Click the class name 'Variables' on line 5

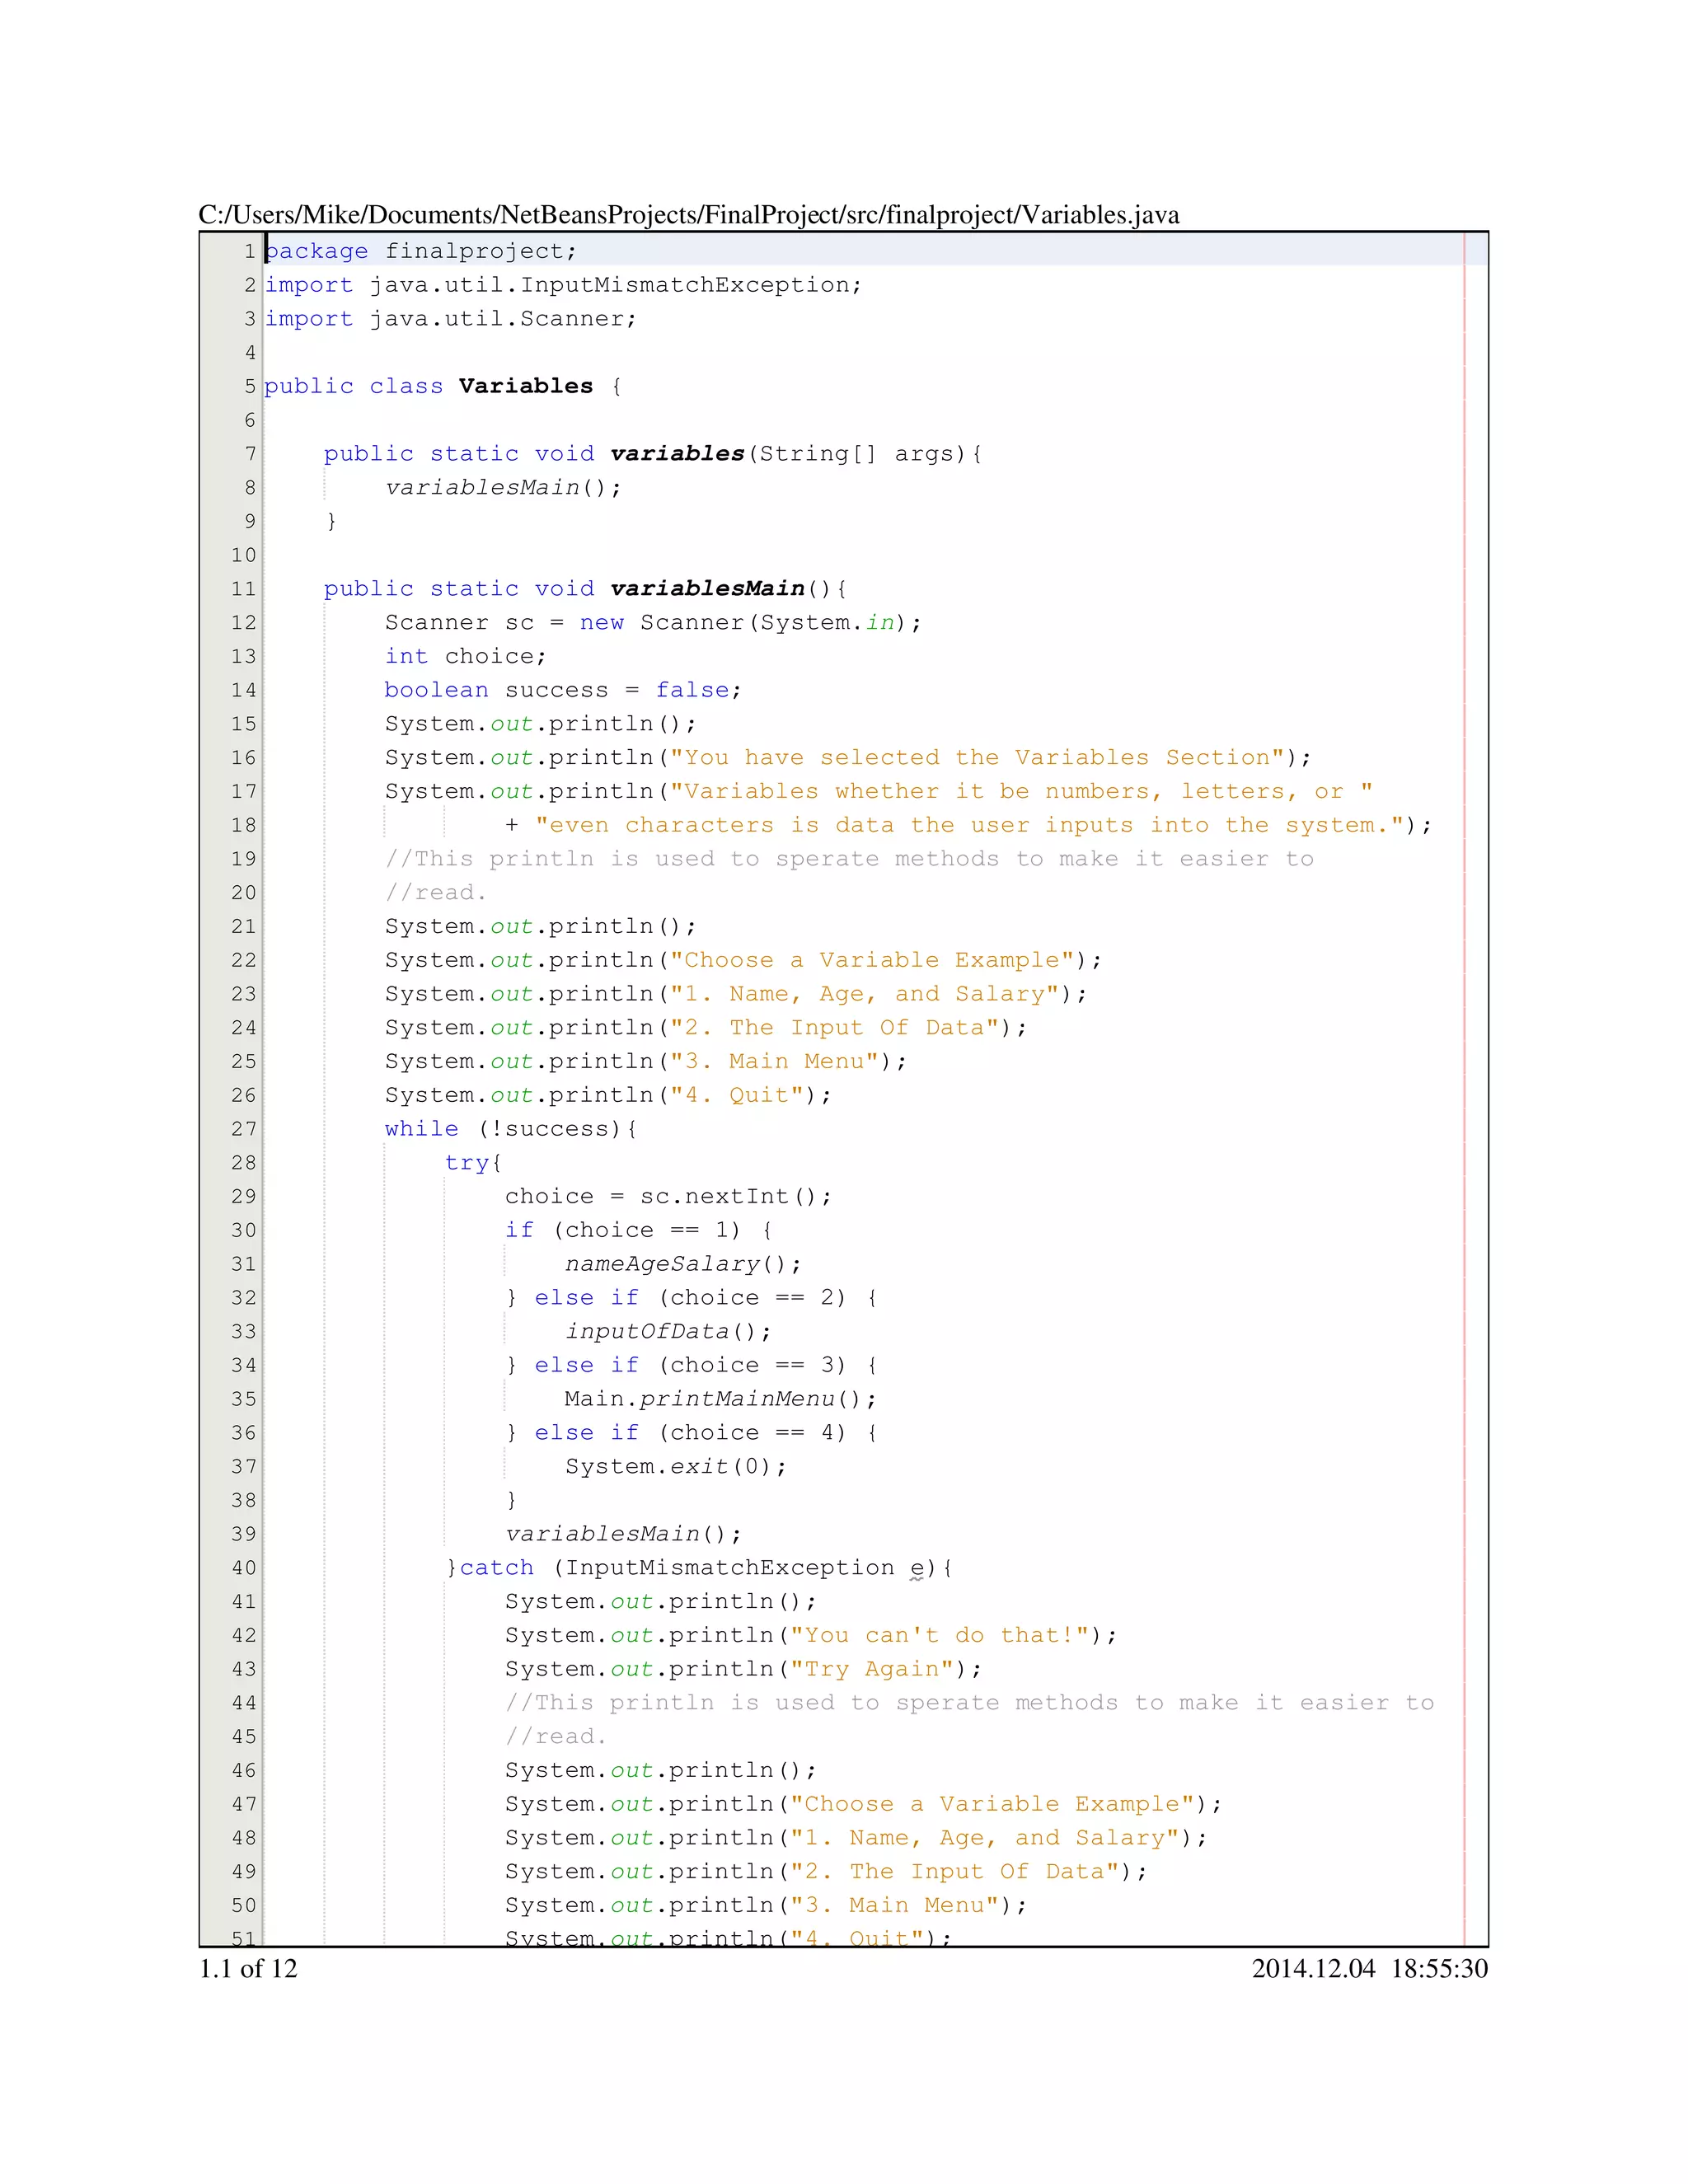pos(525,386)
